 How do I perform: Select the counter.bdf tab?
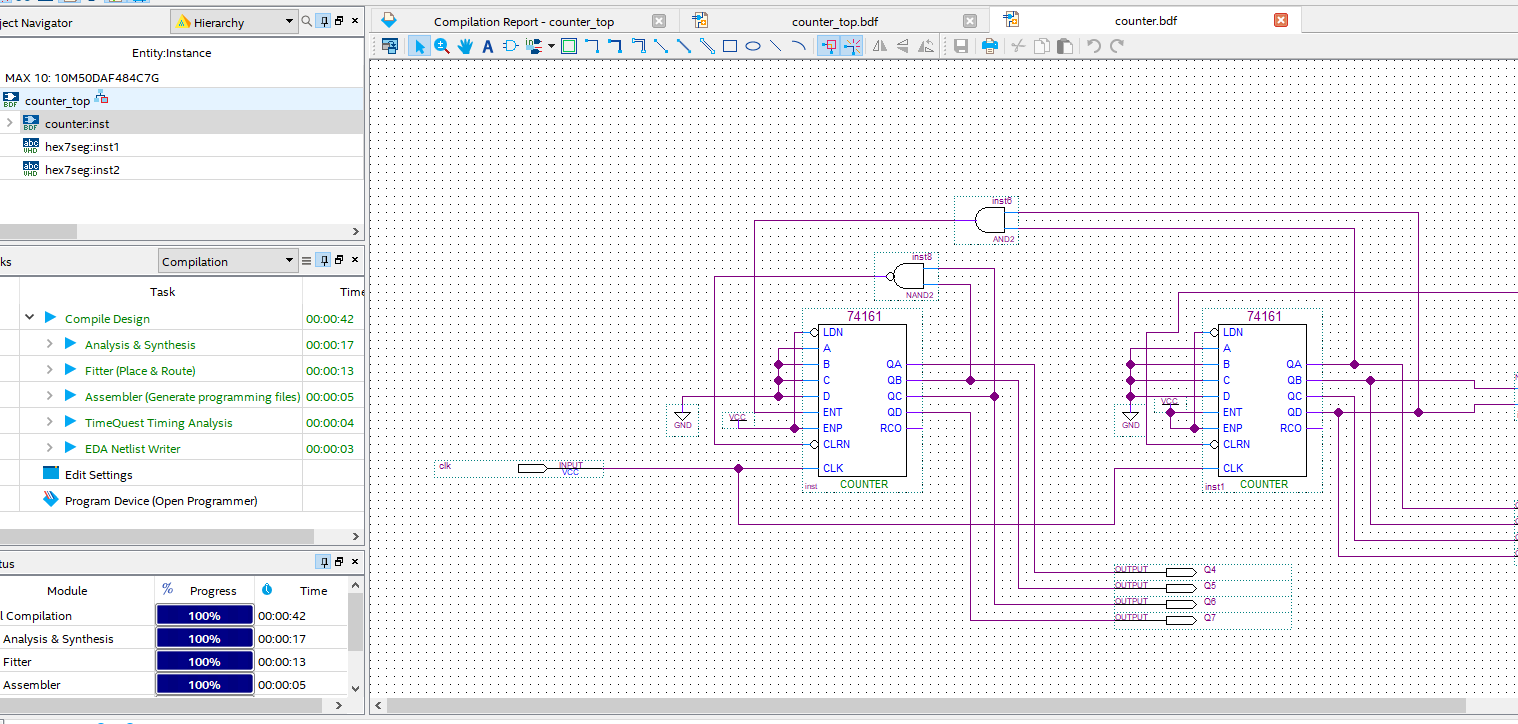click(x=1148, y=21)
